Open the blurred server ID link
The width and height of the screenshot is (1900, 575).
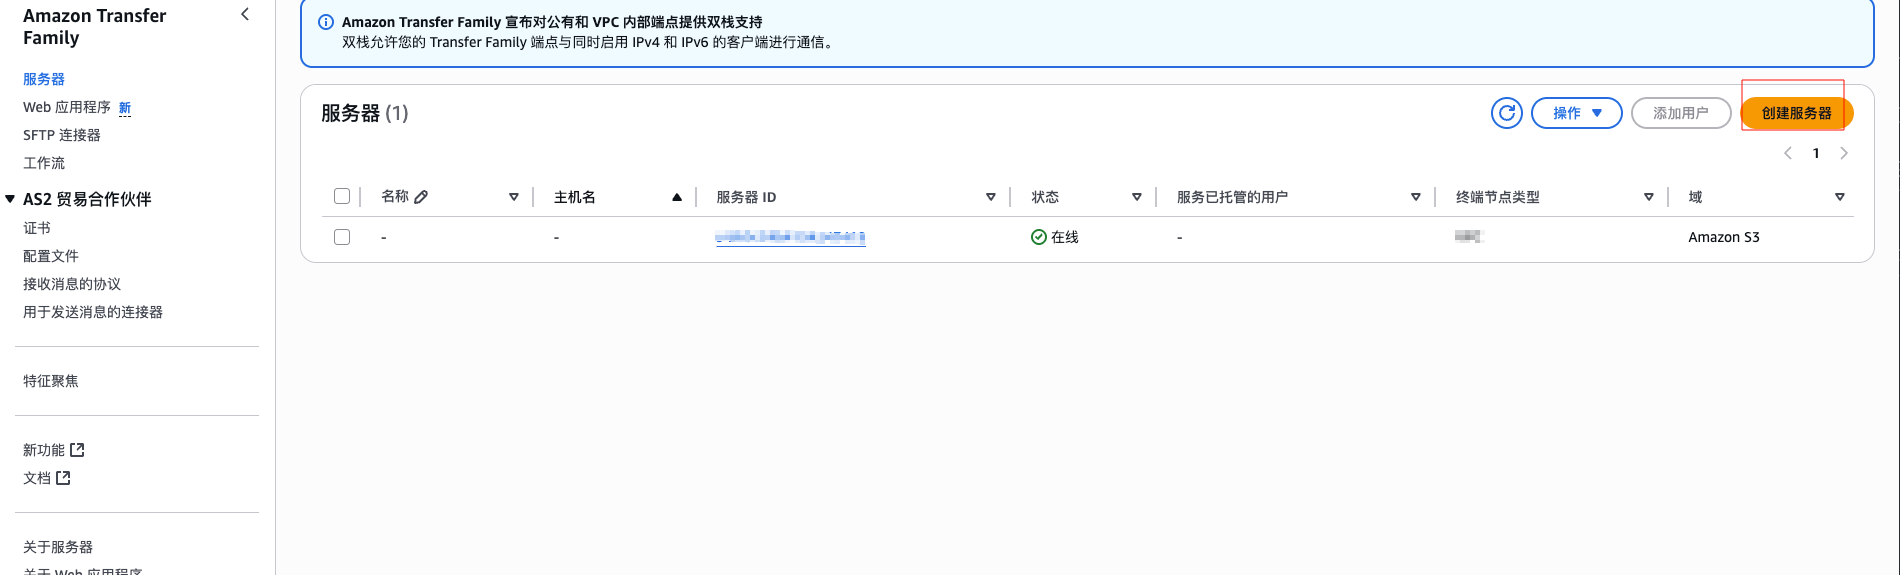[790, 237]
